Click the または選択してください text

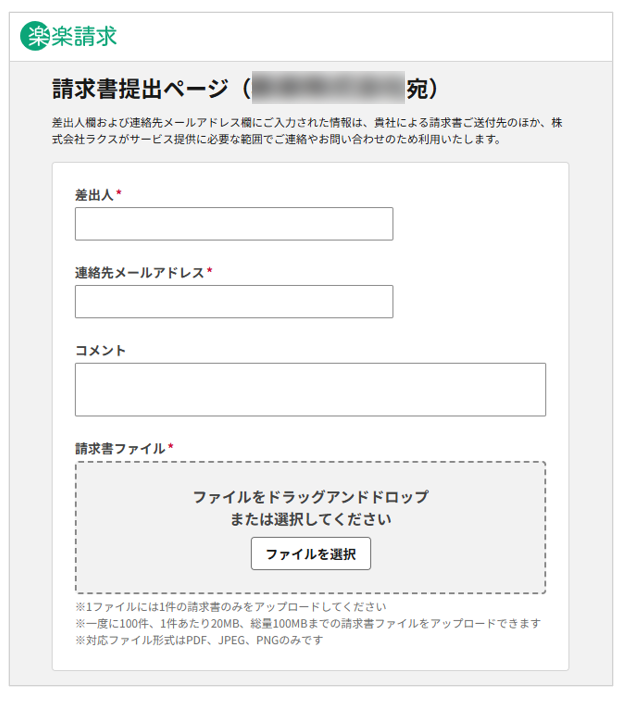click(x=310, y=519)
